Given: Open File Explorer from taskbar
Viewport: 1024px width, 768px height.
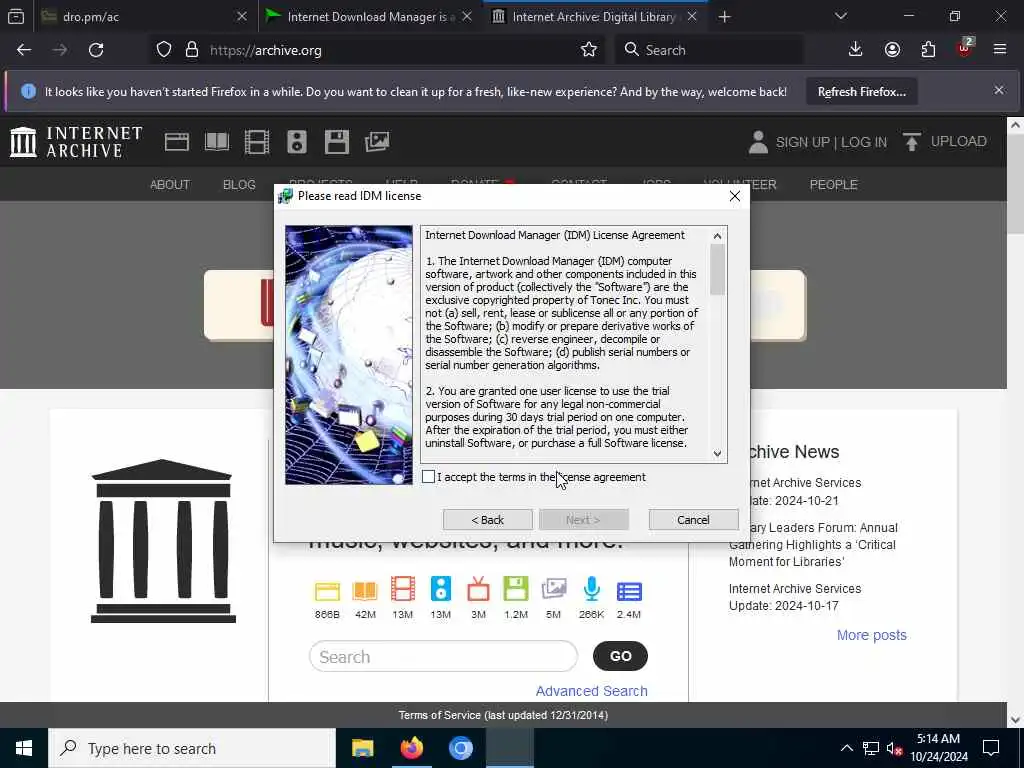Looking at the screenshot, I should [362, 748].
